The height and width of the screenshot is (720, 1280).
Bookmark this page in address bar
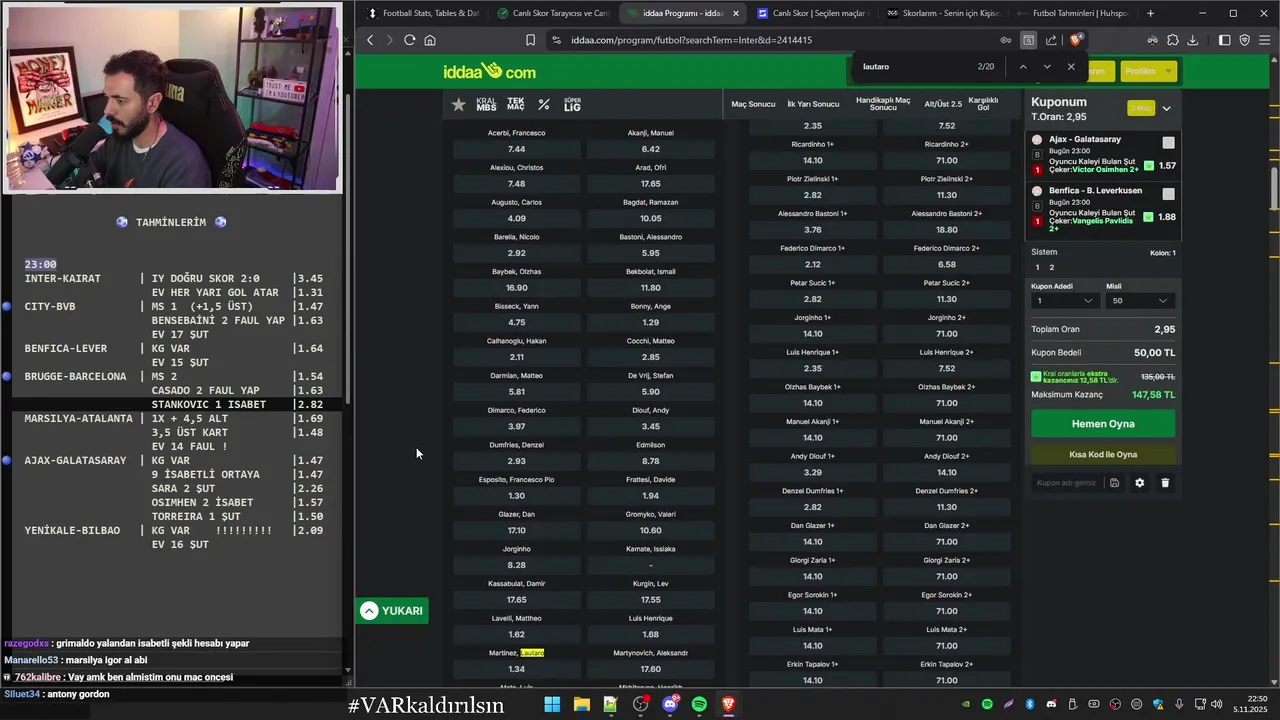530,40
